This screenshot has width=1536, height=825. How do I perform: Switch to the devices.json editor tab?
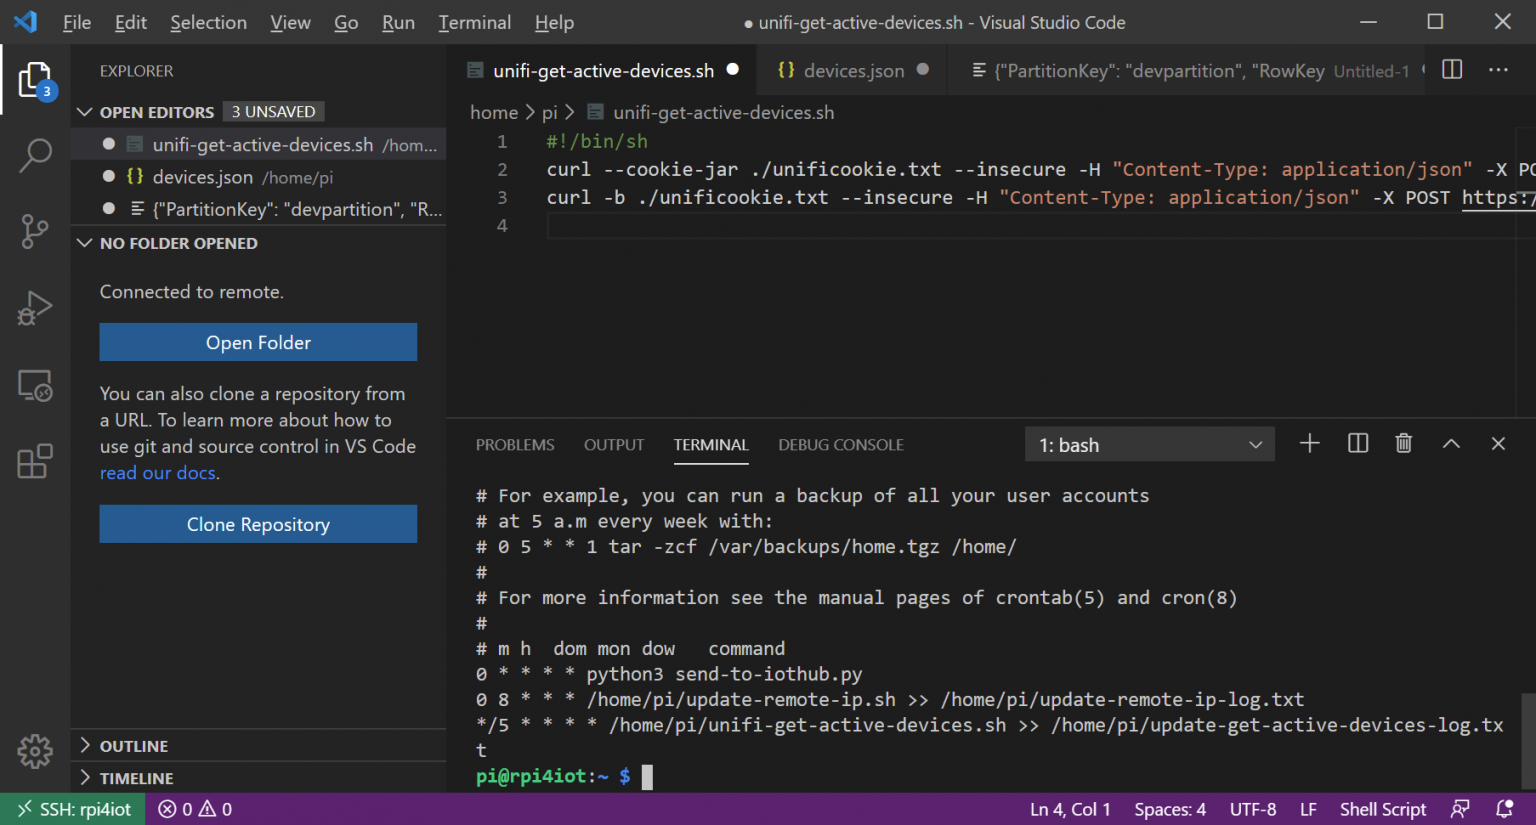coord(852,70)
